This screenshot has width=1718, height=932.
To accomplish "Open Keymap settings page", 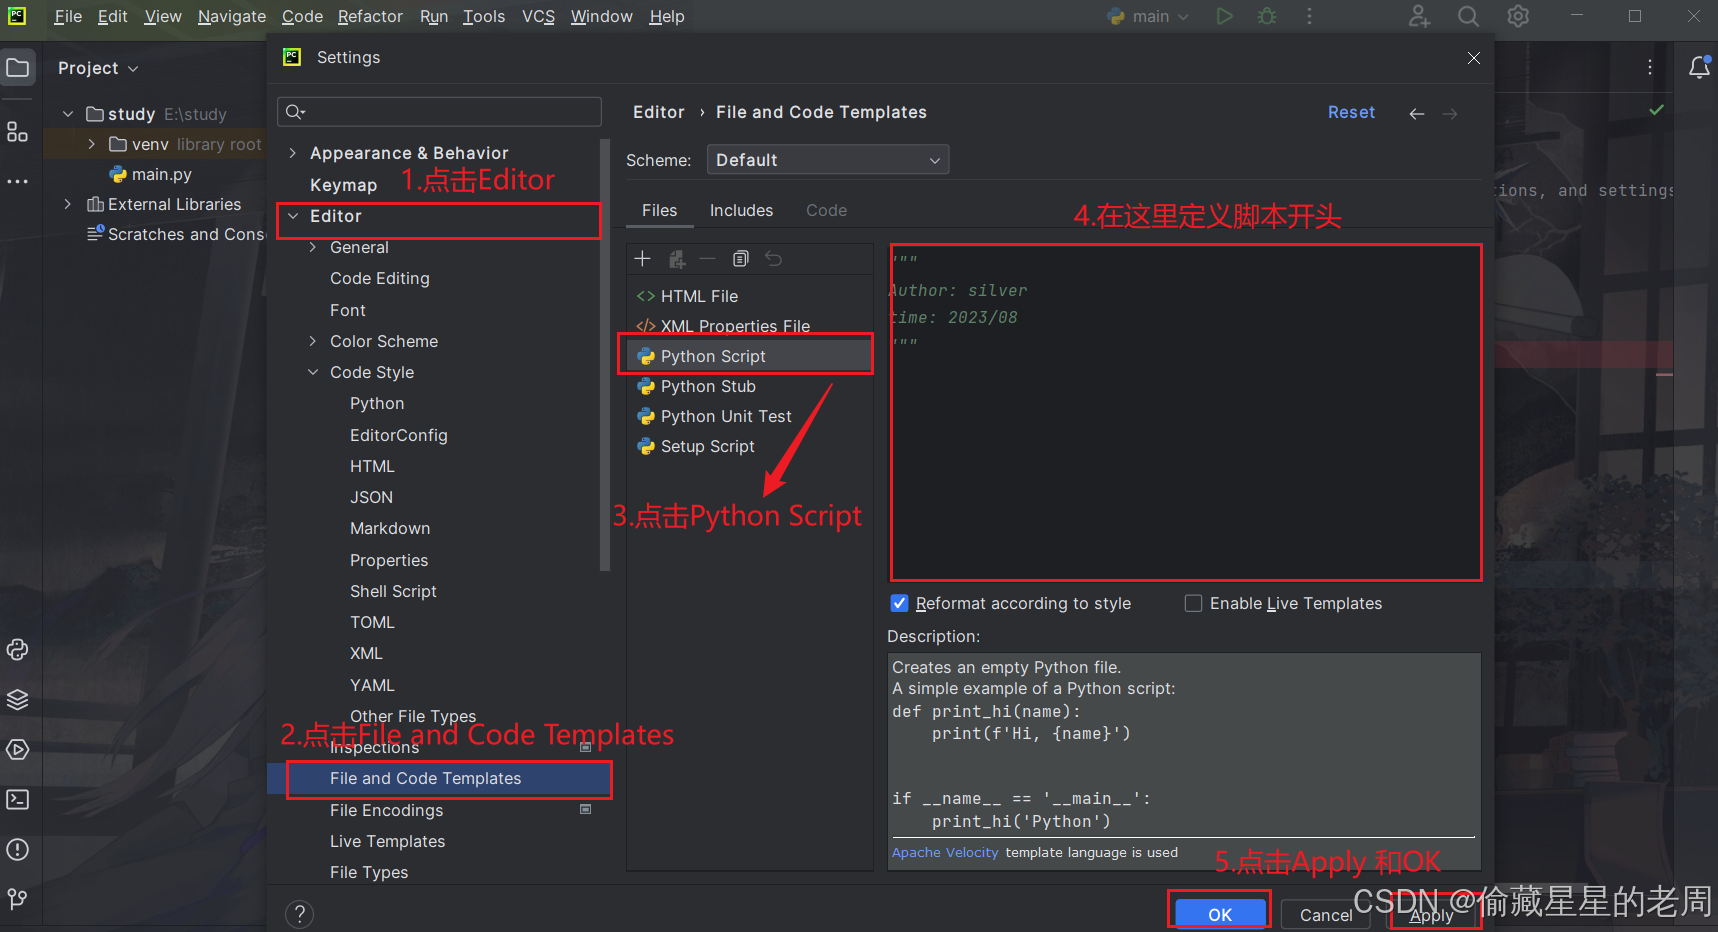I will [343, 185].
